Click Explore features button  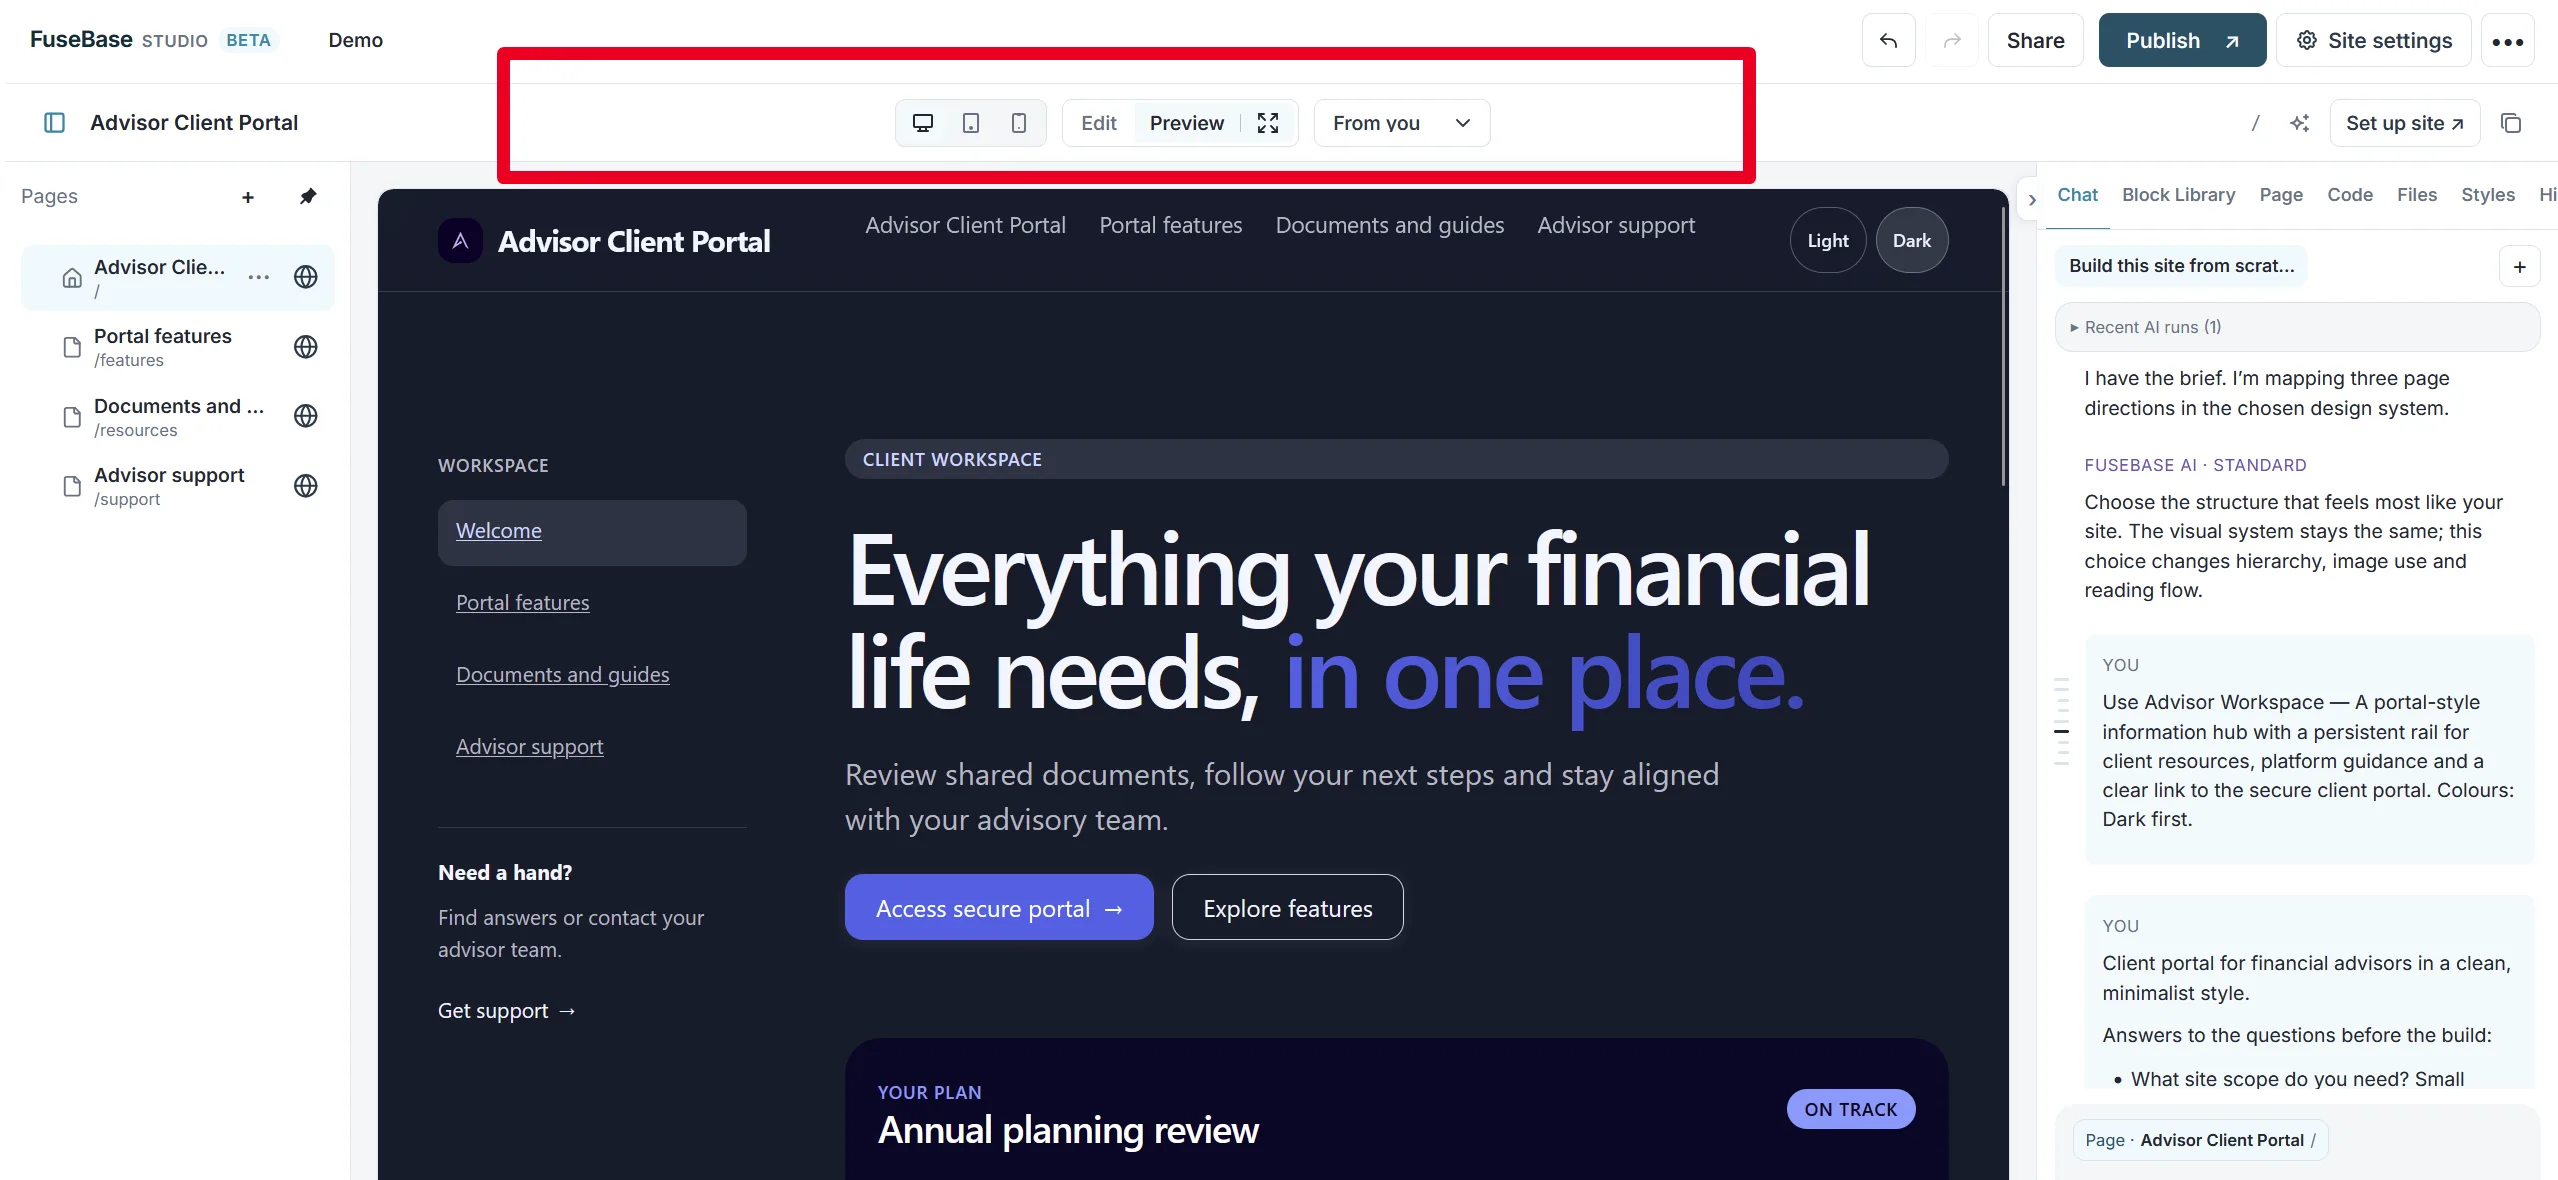click(1288, 908)
